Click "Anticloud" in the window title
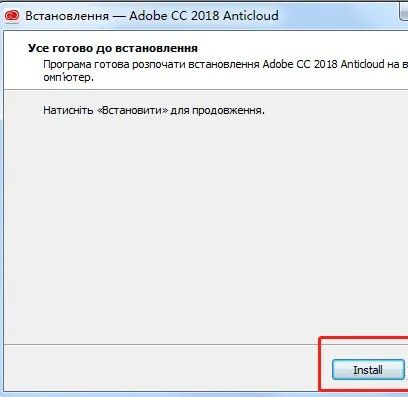 pyautogui.click(x=251, y=16)
